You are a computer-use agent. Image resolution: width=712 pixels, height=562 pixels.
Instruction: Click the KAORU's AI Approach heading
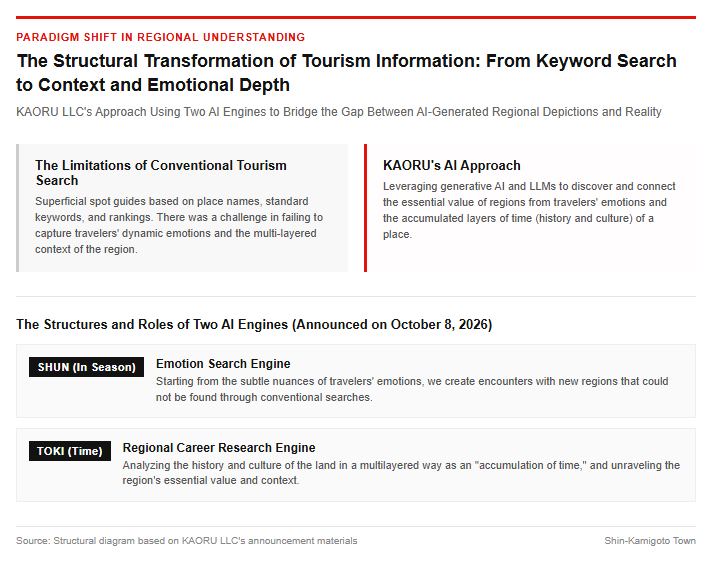(x=451, y=165)
